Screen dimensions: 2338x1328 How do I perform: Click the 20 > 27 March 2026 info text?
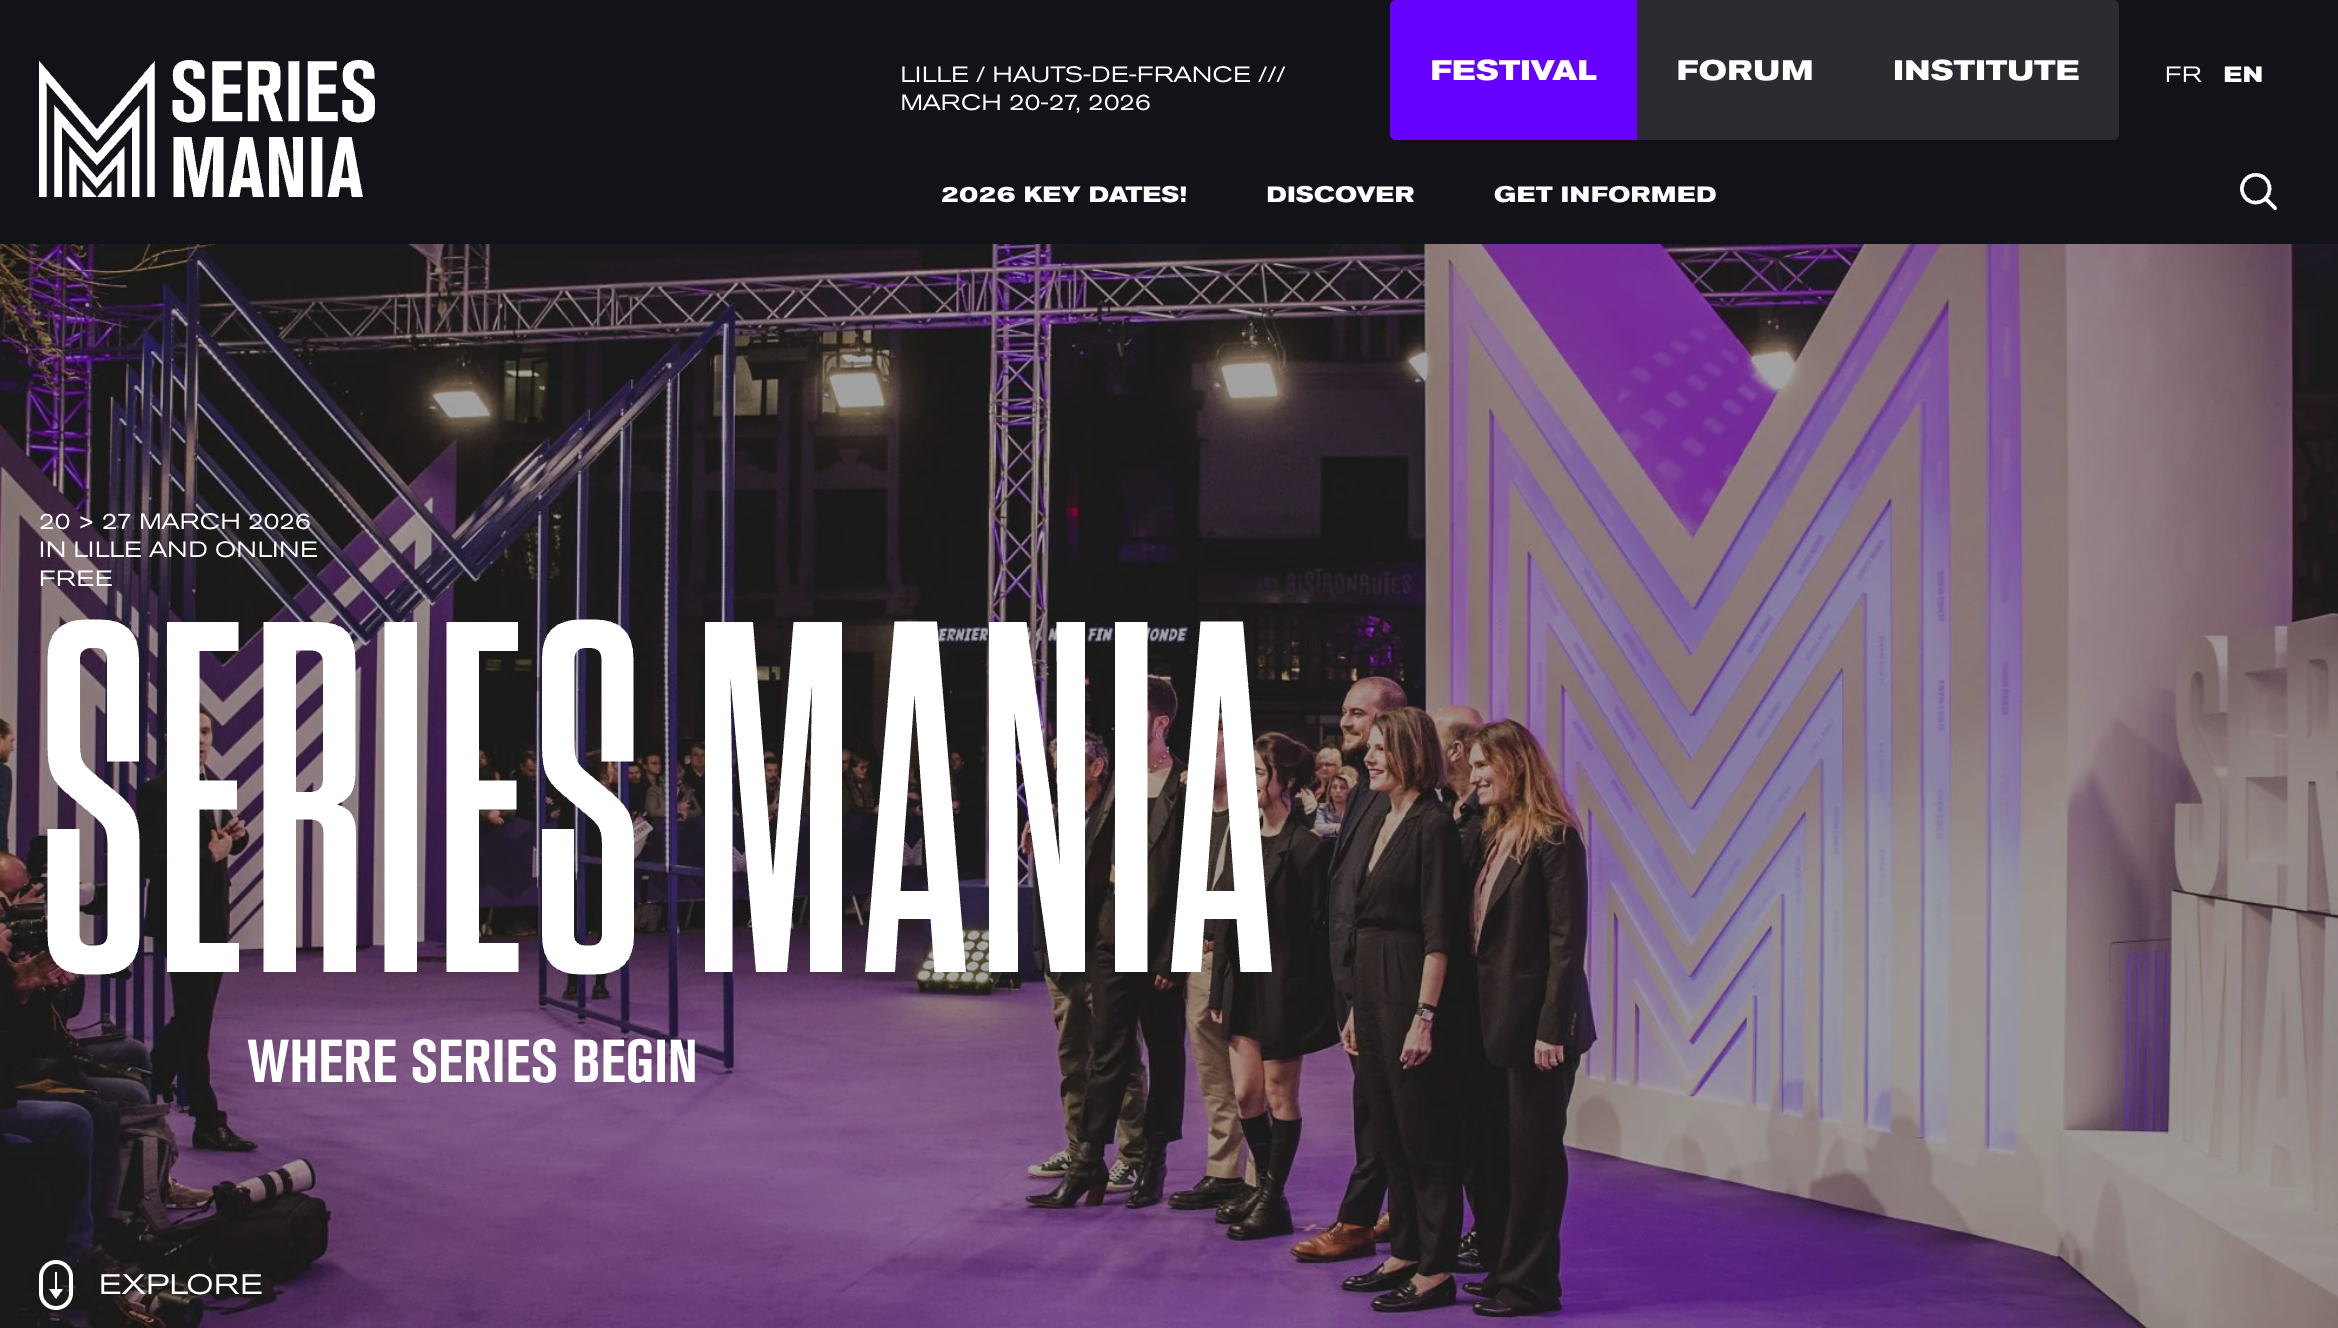tap(175, 521)
